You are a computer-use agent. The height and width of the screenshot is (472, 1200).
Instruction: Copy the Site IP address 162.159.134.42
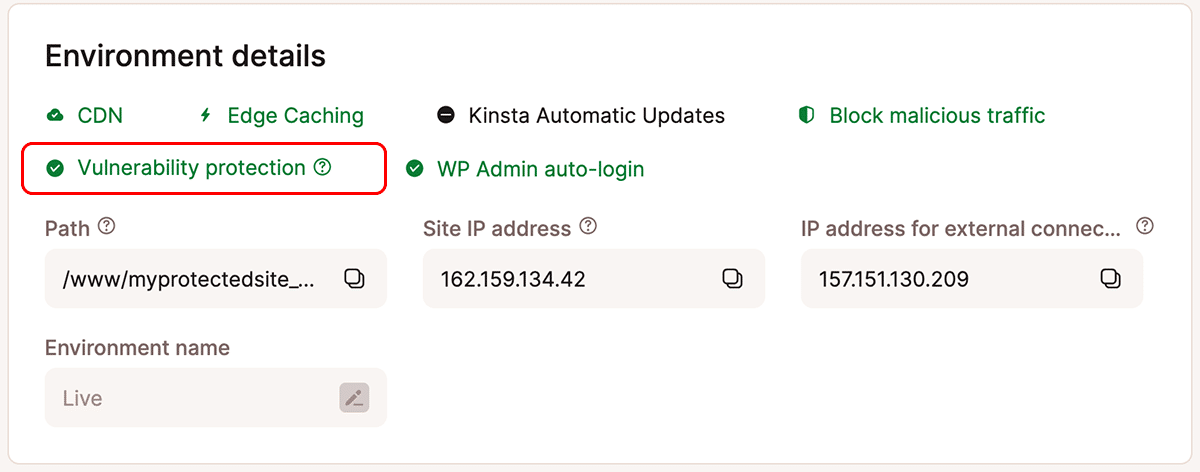point(732,278)
